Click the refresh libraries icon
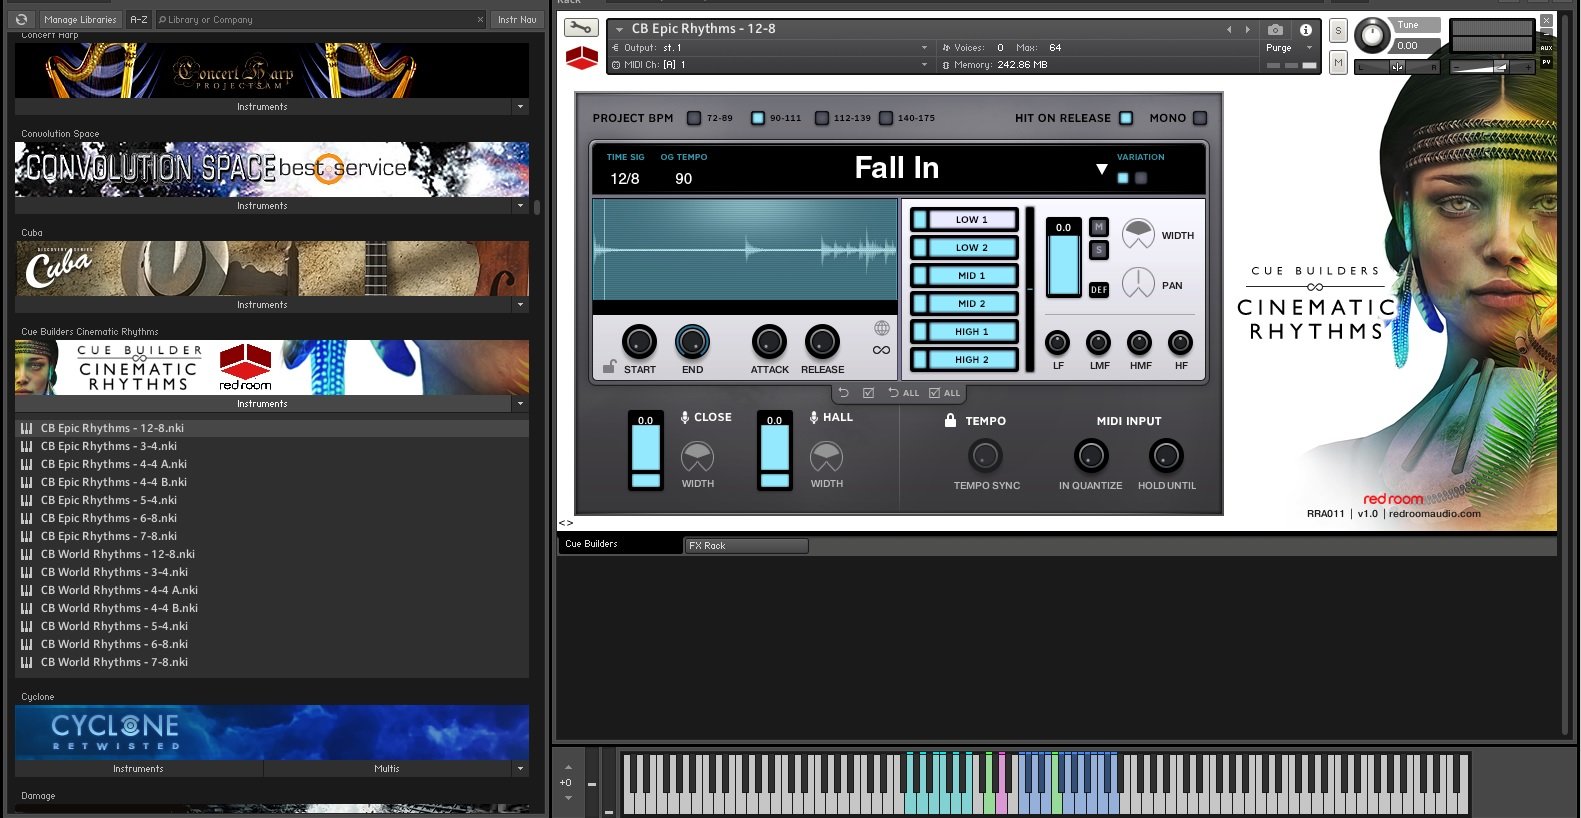 [x=21, y=19]
